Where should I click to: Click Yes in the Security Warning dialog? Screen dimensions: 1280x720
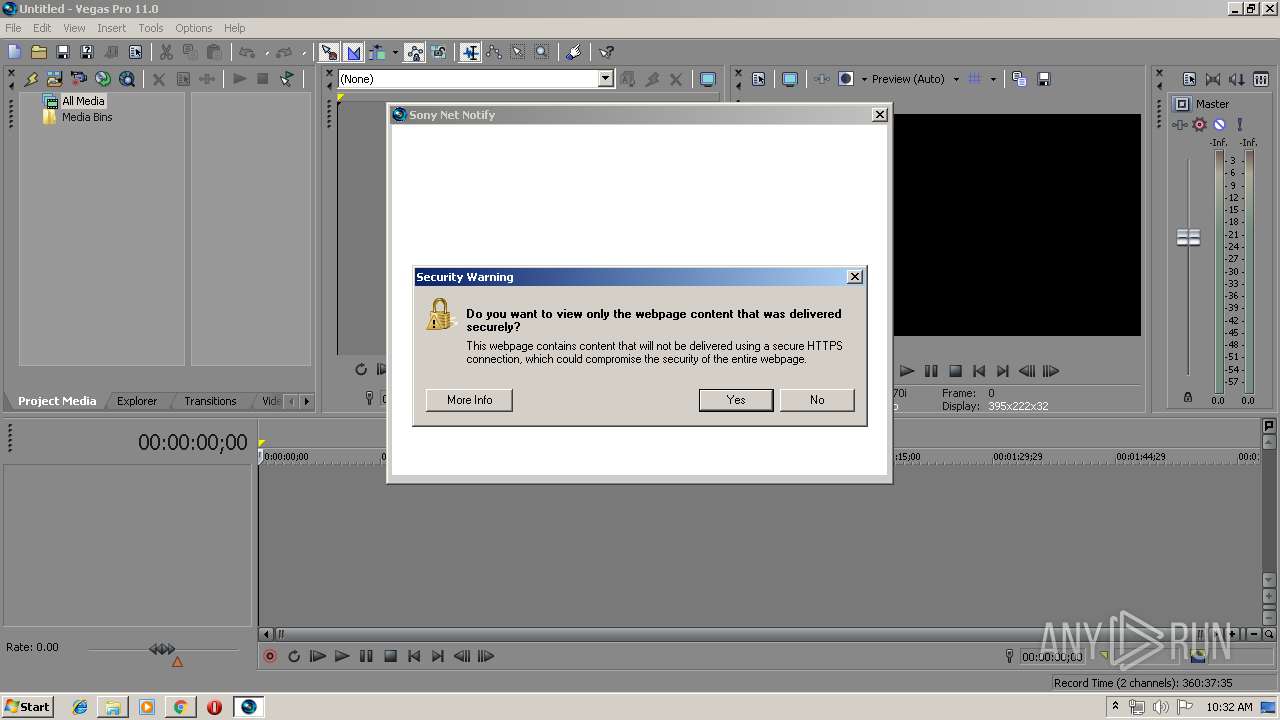(x=736, y=400)
